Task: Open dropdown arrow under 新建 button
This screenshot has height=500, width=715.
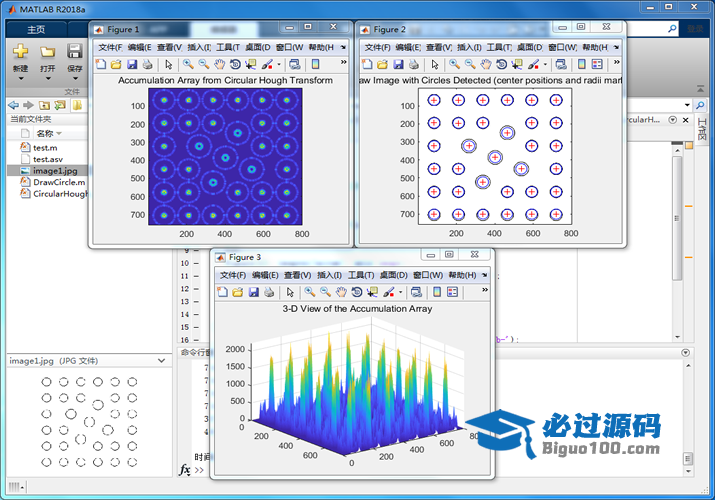Action: [x=21, y=78]
